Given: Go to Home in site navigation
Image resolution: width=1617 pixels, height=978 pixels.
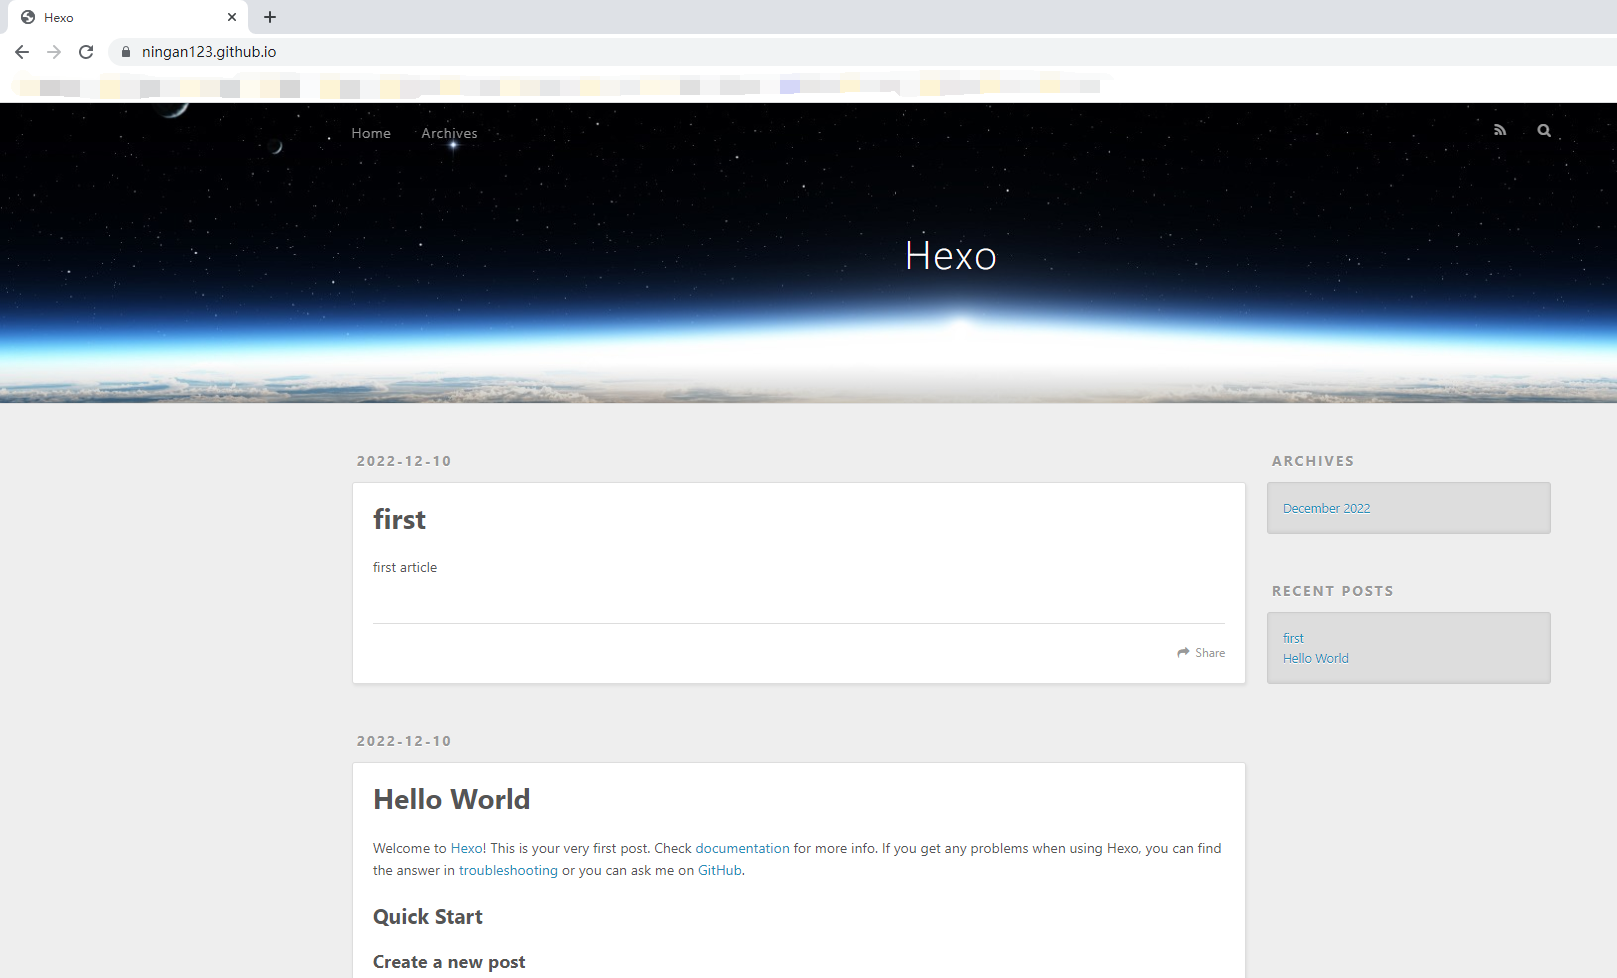Looking at the screenshot, I should point(371,133).
